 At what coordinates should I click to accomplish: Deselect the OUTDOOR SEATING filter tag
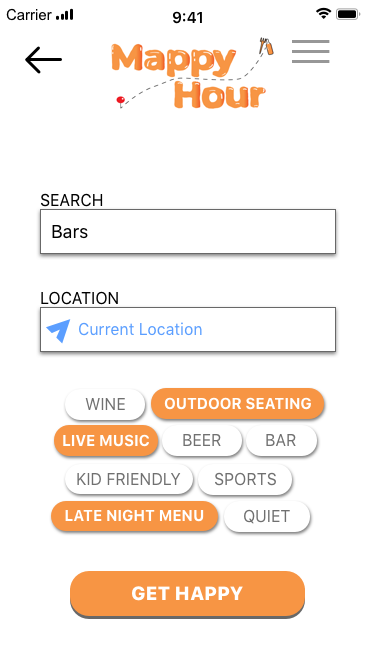tap(238, 404)
